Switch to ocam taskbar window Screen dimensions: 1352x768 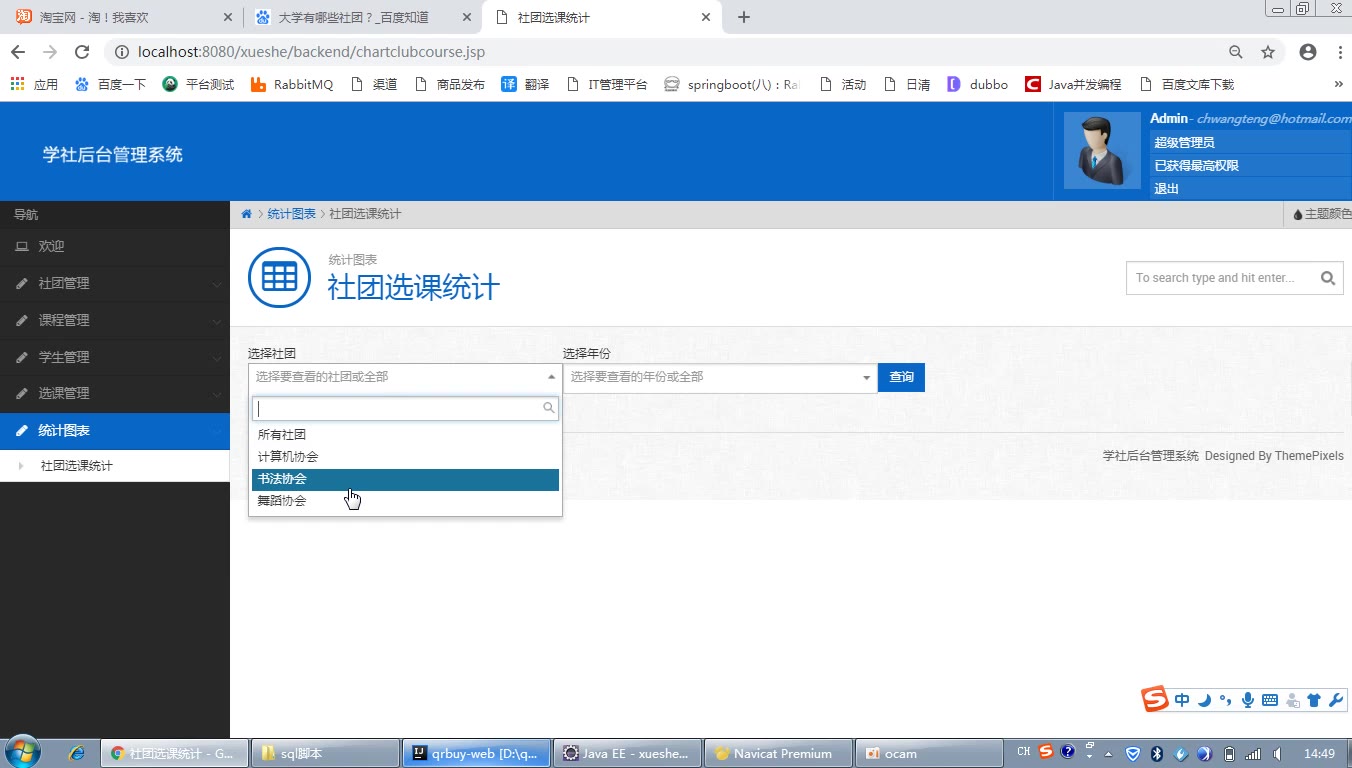929,753
